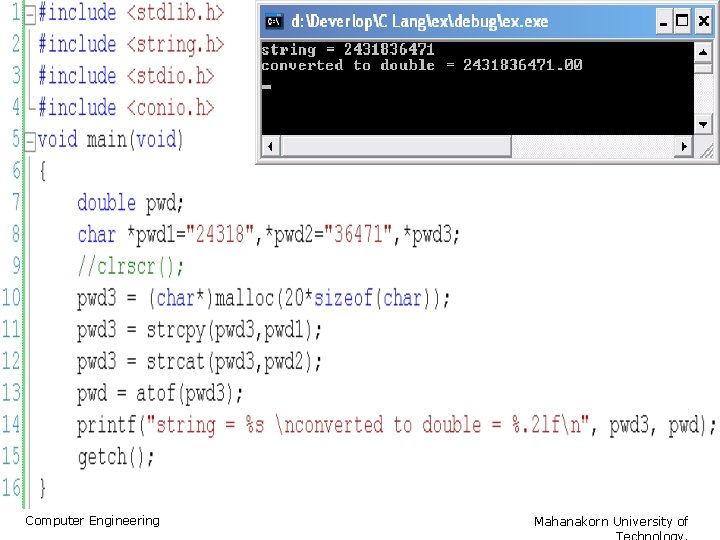Screen dimensions: 720x540
Task: Click on the atof(pwd3) call
Action: pos(188,394)
